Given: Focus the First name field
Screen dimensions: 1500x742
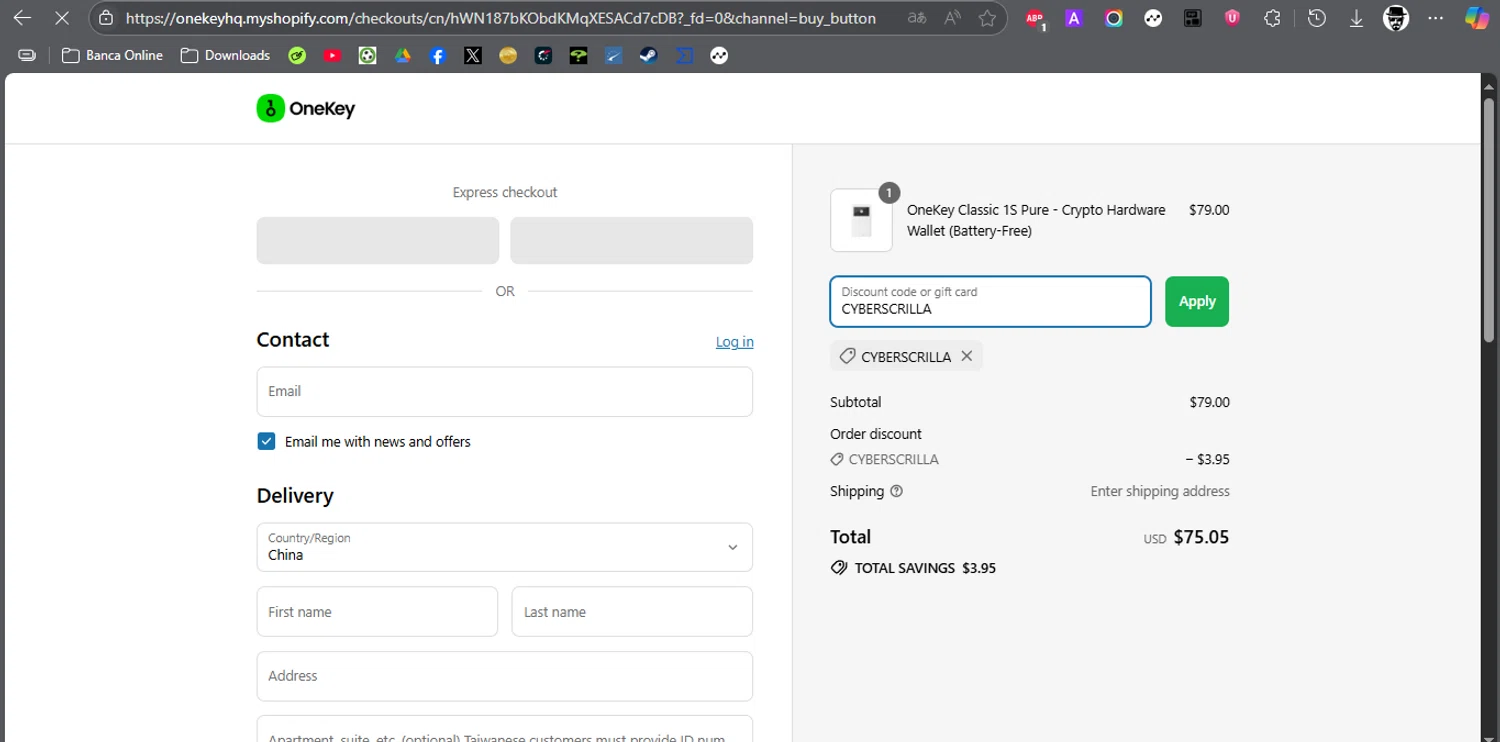Looking at the screenshot, I should coord(377,611).
